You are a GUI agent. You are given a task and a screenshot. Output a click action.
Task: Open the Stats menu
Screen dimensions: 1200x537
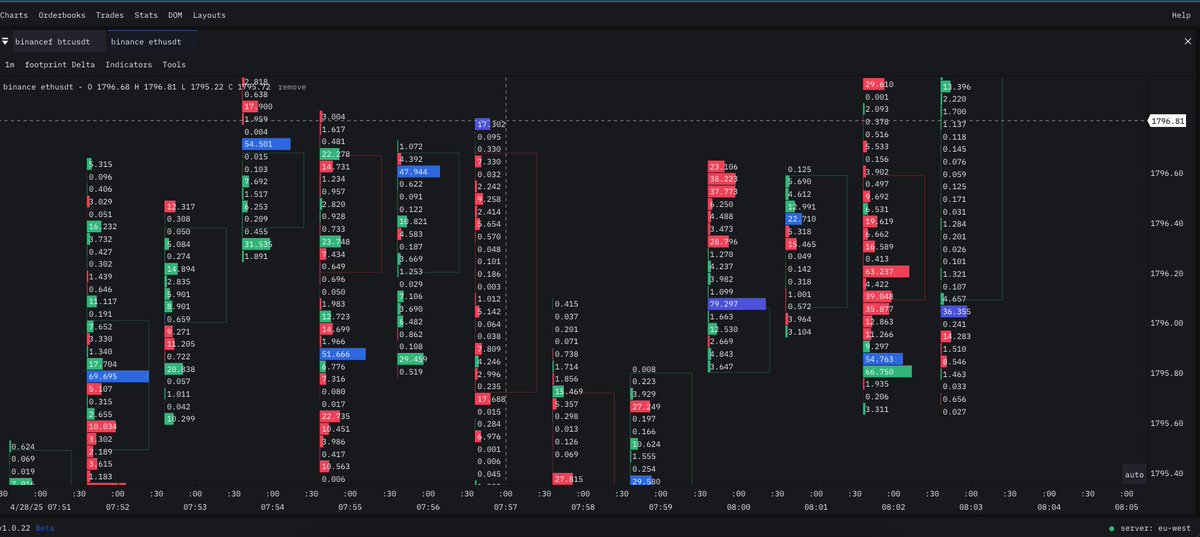tap(146, 15)
